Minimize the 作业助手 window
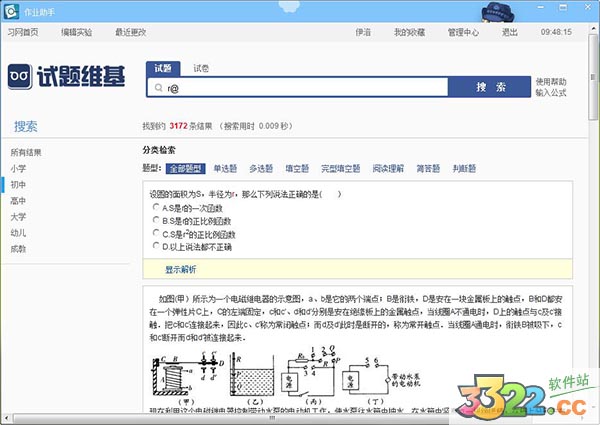The image size is (600, 425). point(541,7)
